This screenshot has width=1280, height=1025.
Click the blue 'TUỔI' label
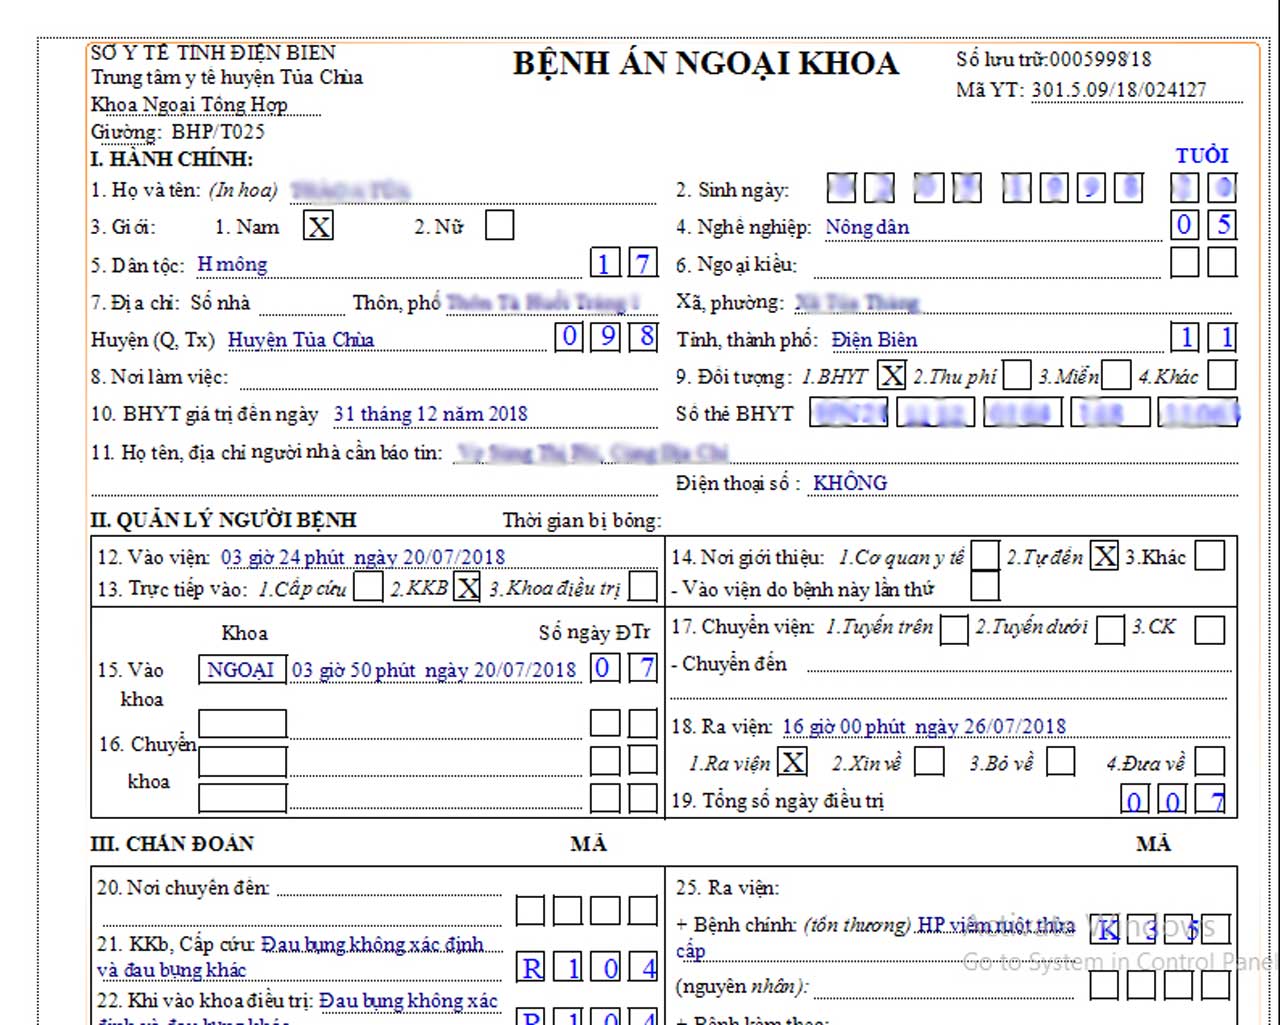tap(1202, 155)
